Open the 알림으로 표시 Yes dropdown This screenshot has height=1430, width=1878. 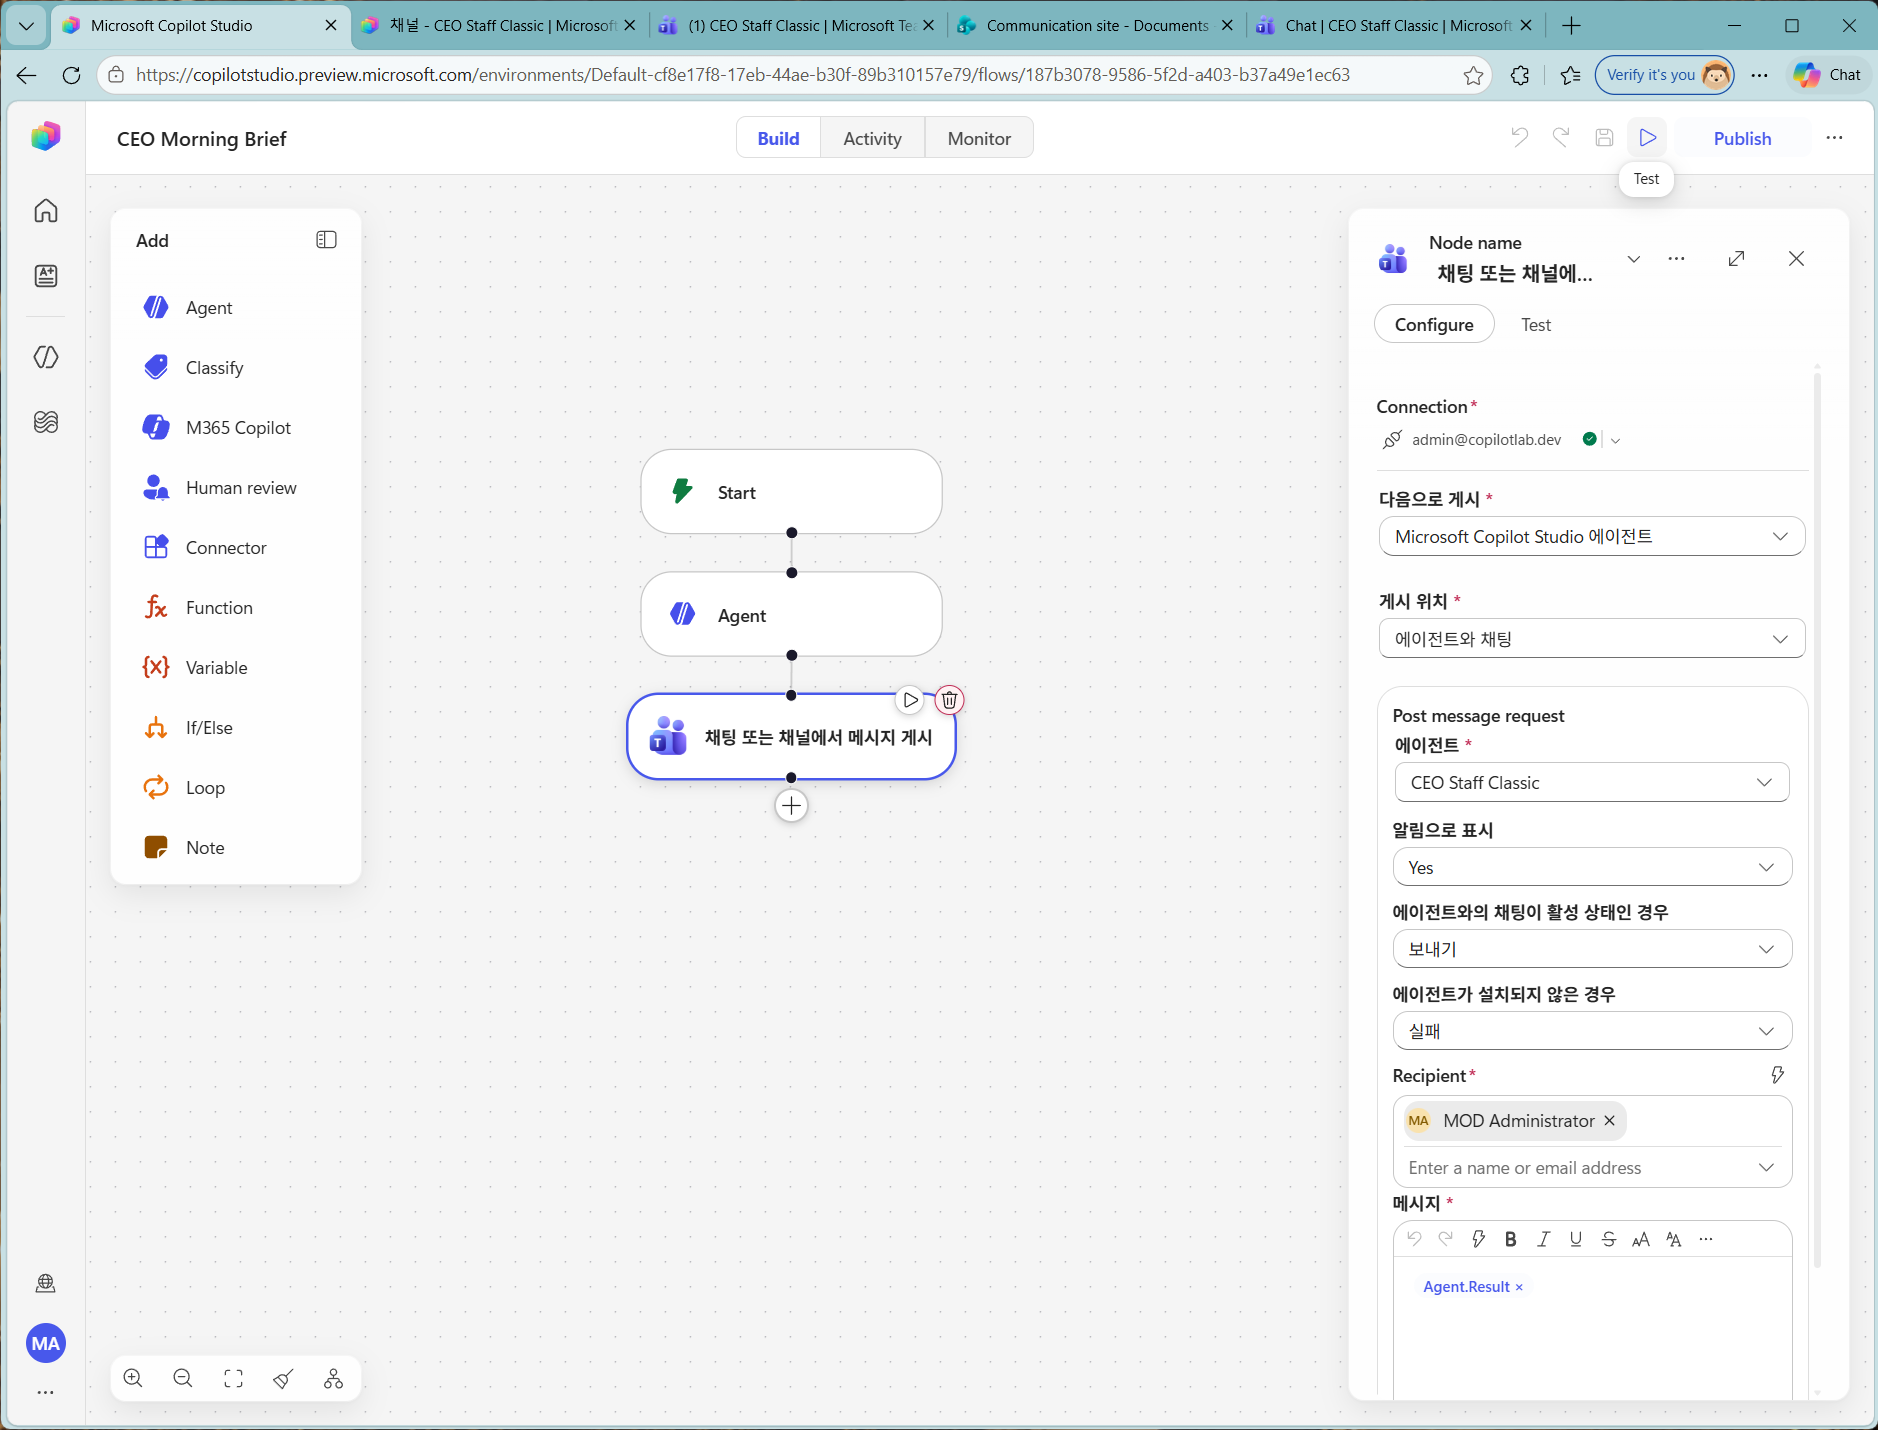tap(1592, 868)
